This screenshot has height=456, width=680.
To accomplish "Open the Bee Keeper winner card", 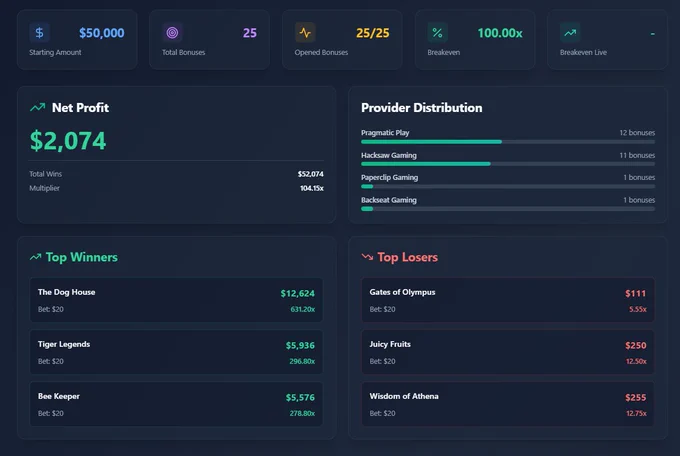I will click(176, 404).
